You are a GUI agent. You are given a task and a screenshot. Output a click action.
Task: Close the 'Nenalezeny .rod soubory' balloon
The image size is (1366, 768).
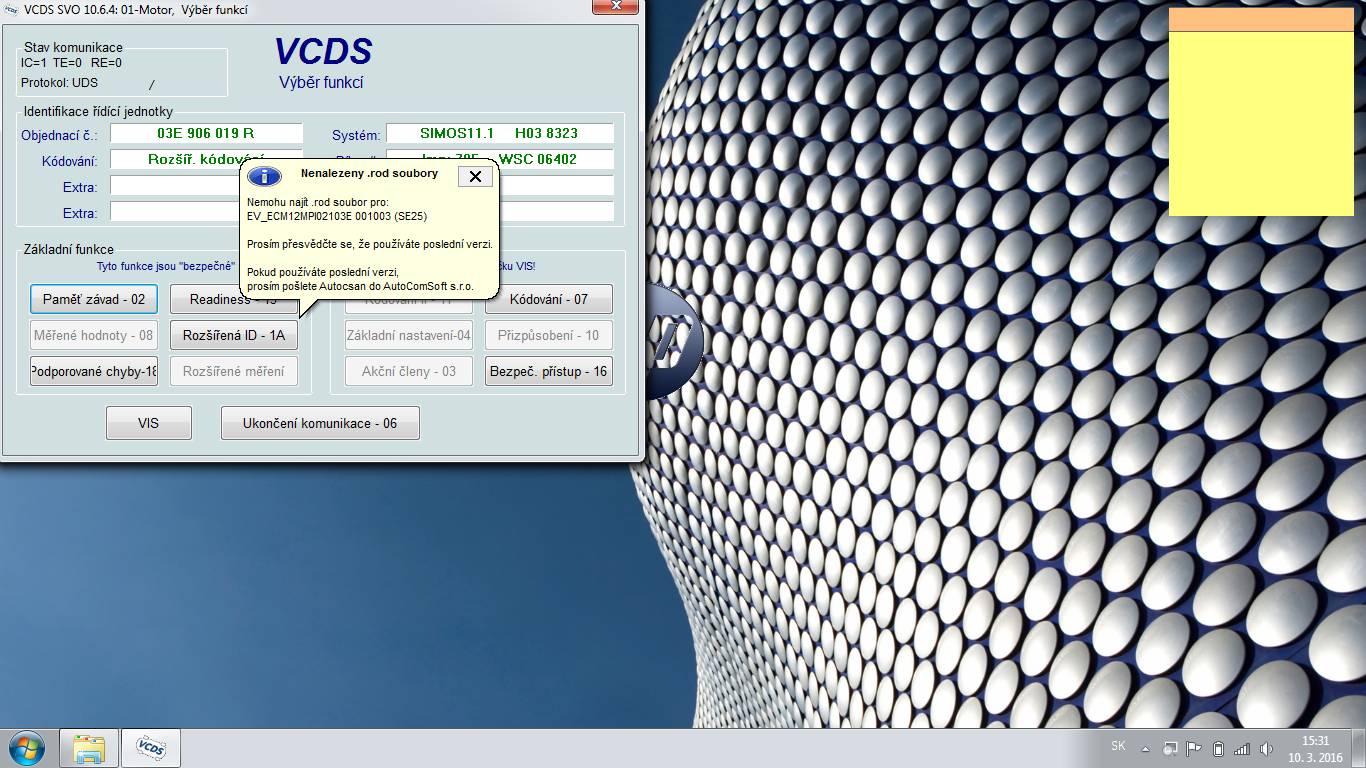click(475, 176)
